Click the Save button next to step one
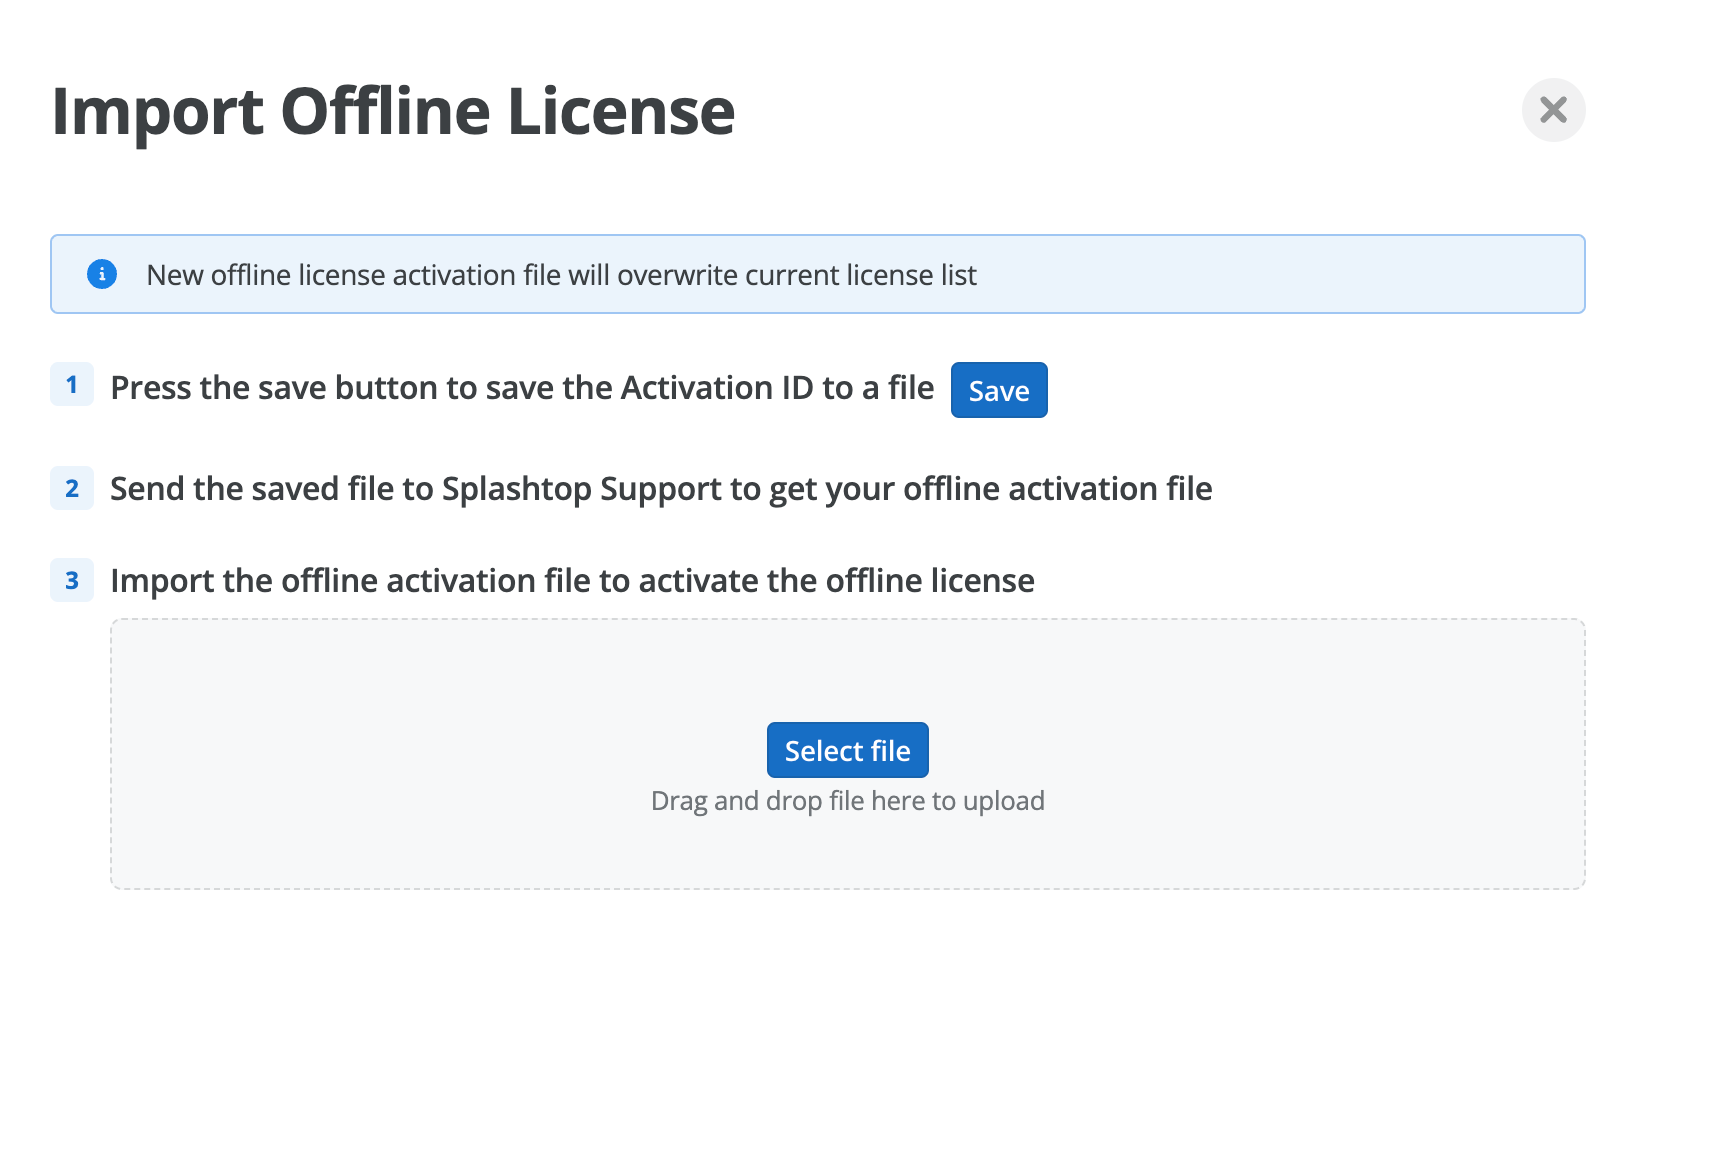 point(998,390)
